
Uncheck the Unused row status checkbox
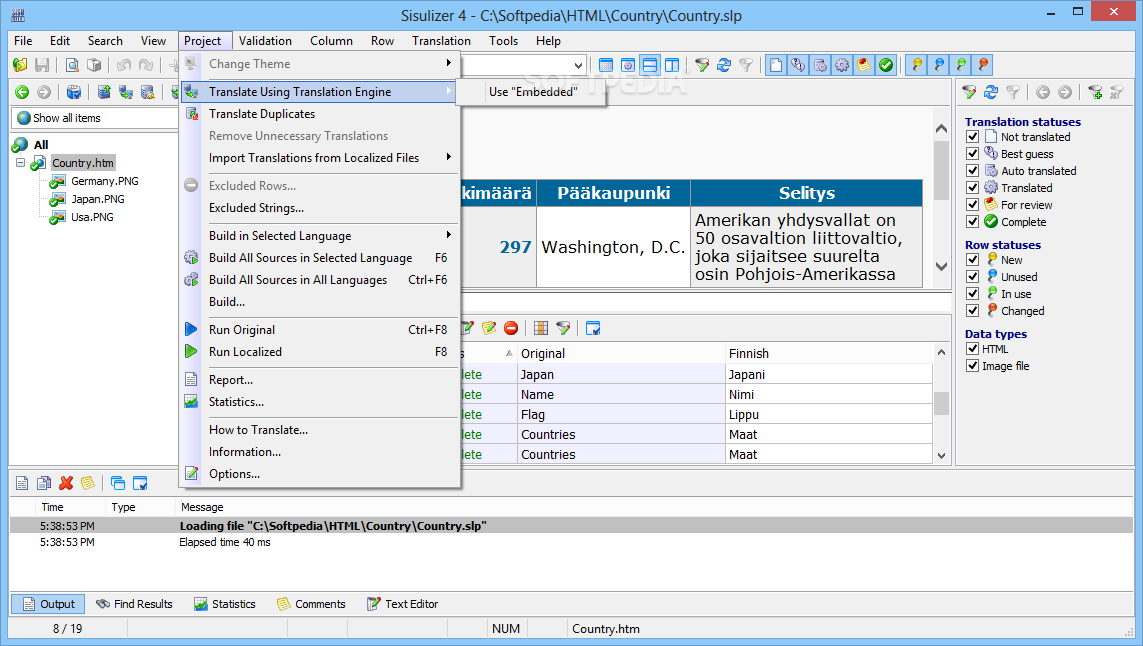point(972,276)
